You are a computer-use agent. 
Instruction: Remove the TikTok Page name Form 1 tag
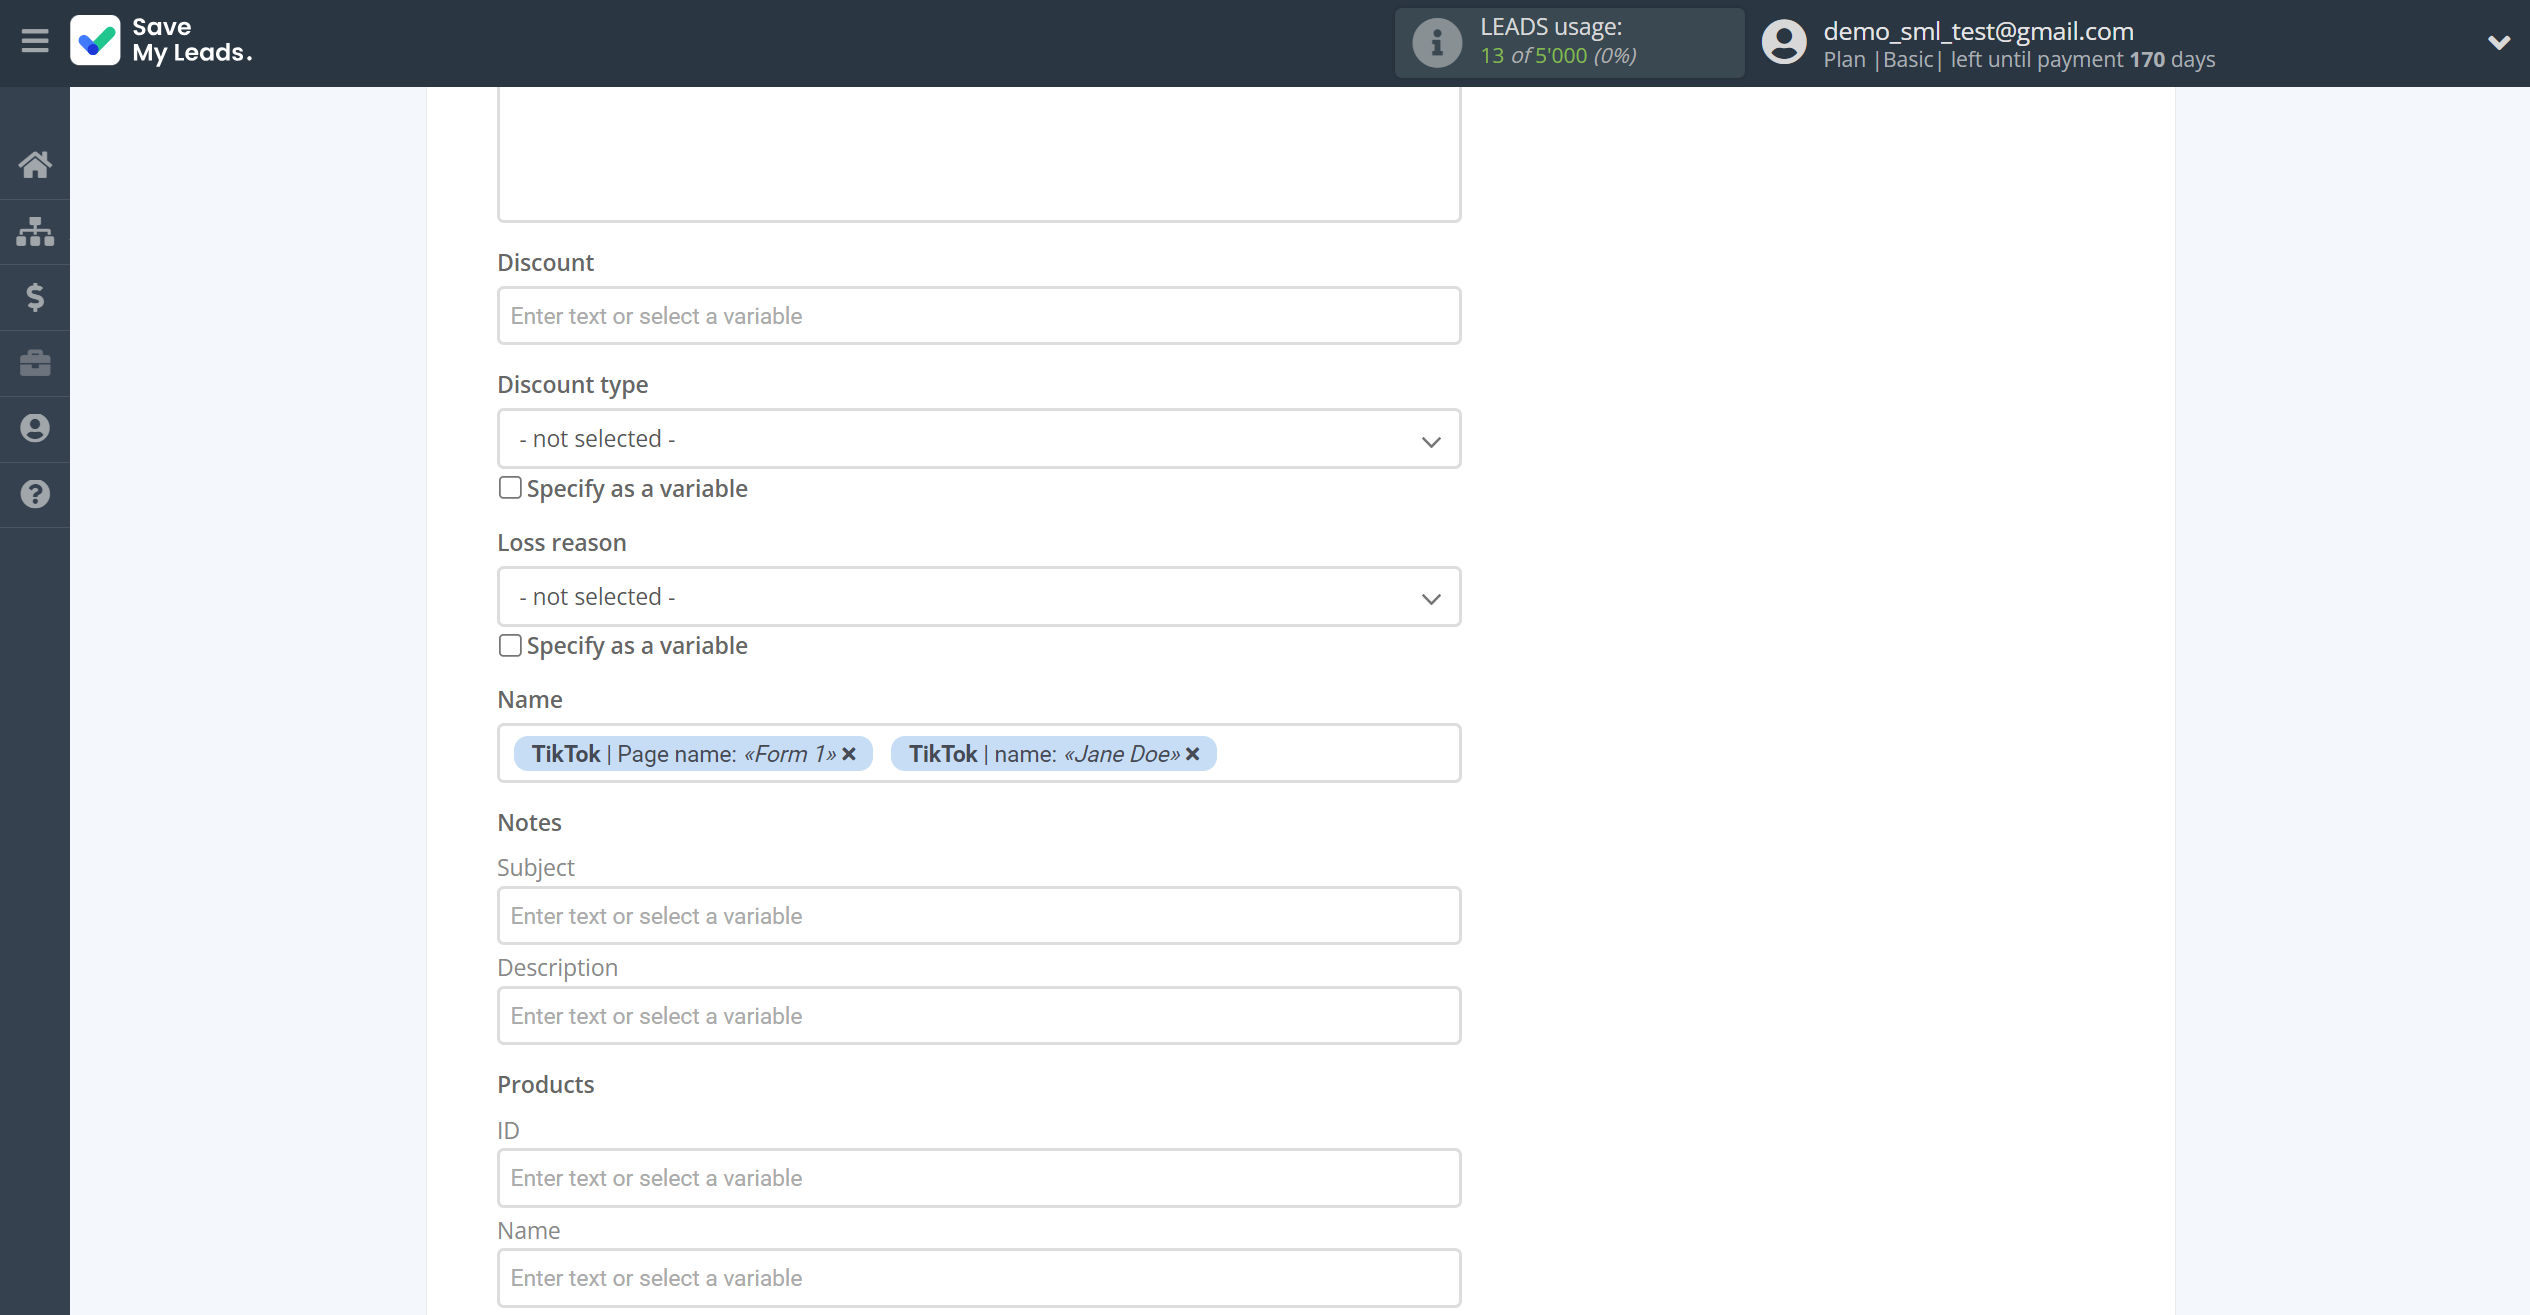tap(849, 754)
